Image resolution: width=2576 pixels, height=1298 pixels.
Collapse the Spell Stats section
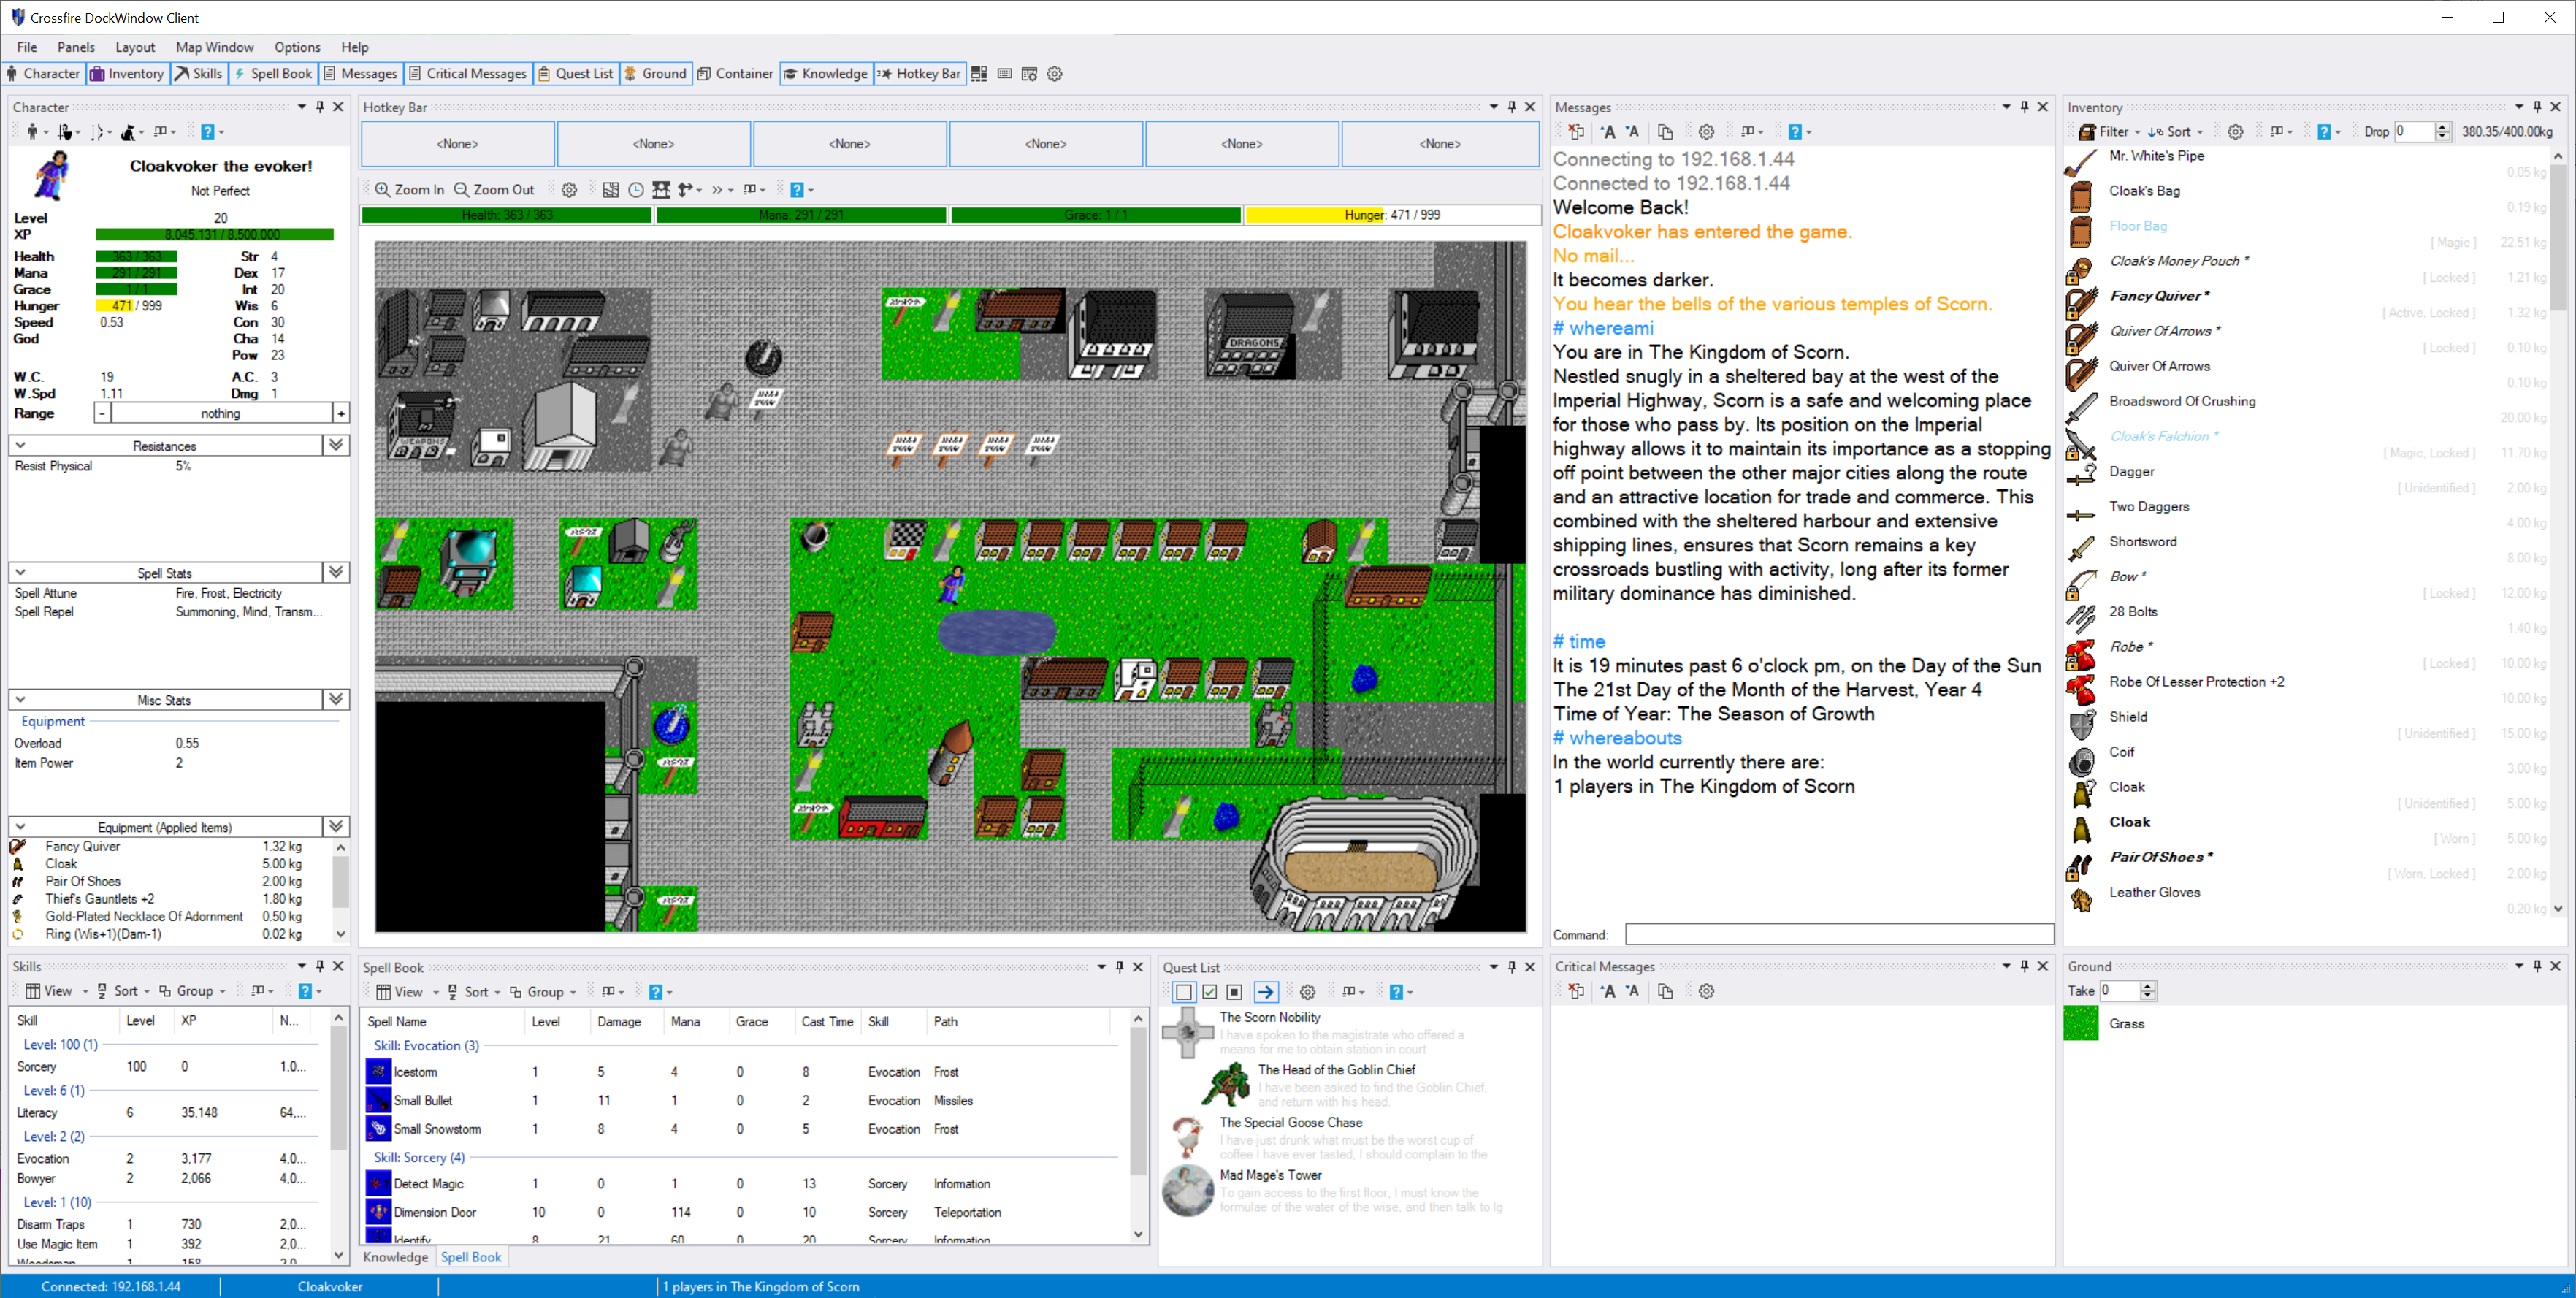coord(20,572)
